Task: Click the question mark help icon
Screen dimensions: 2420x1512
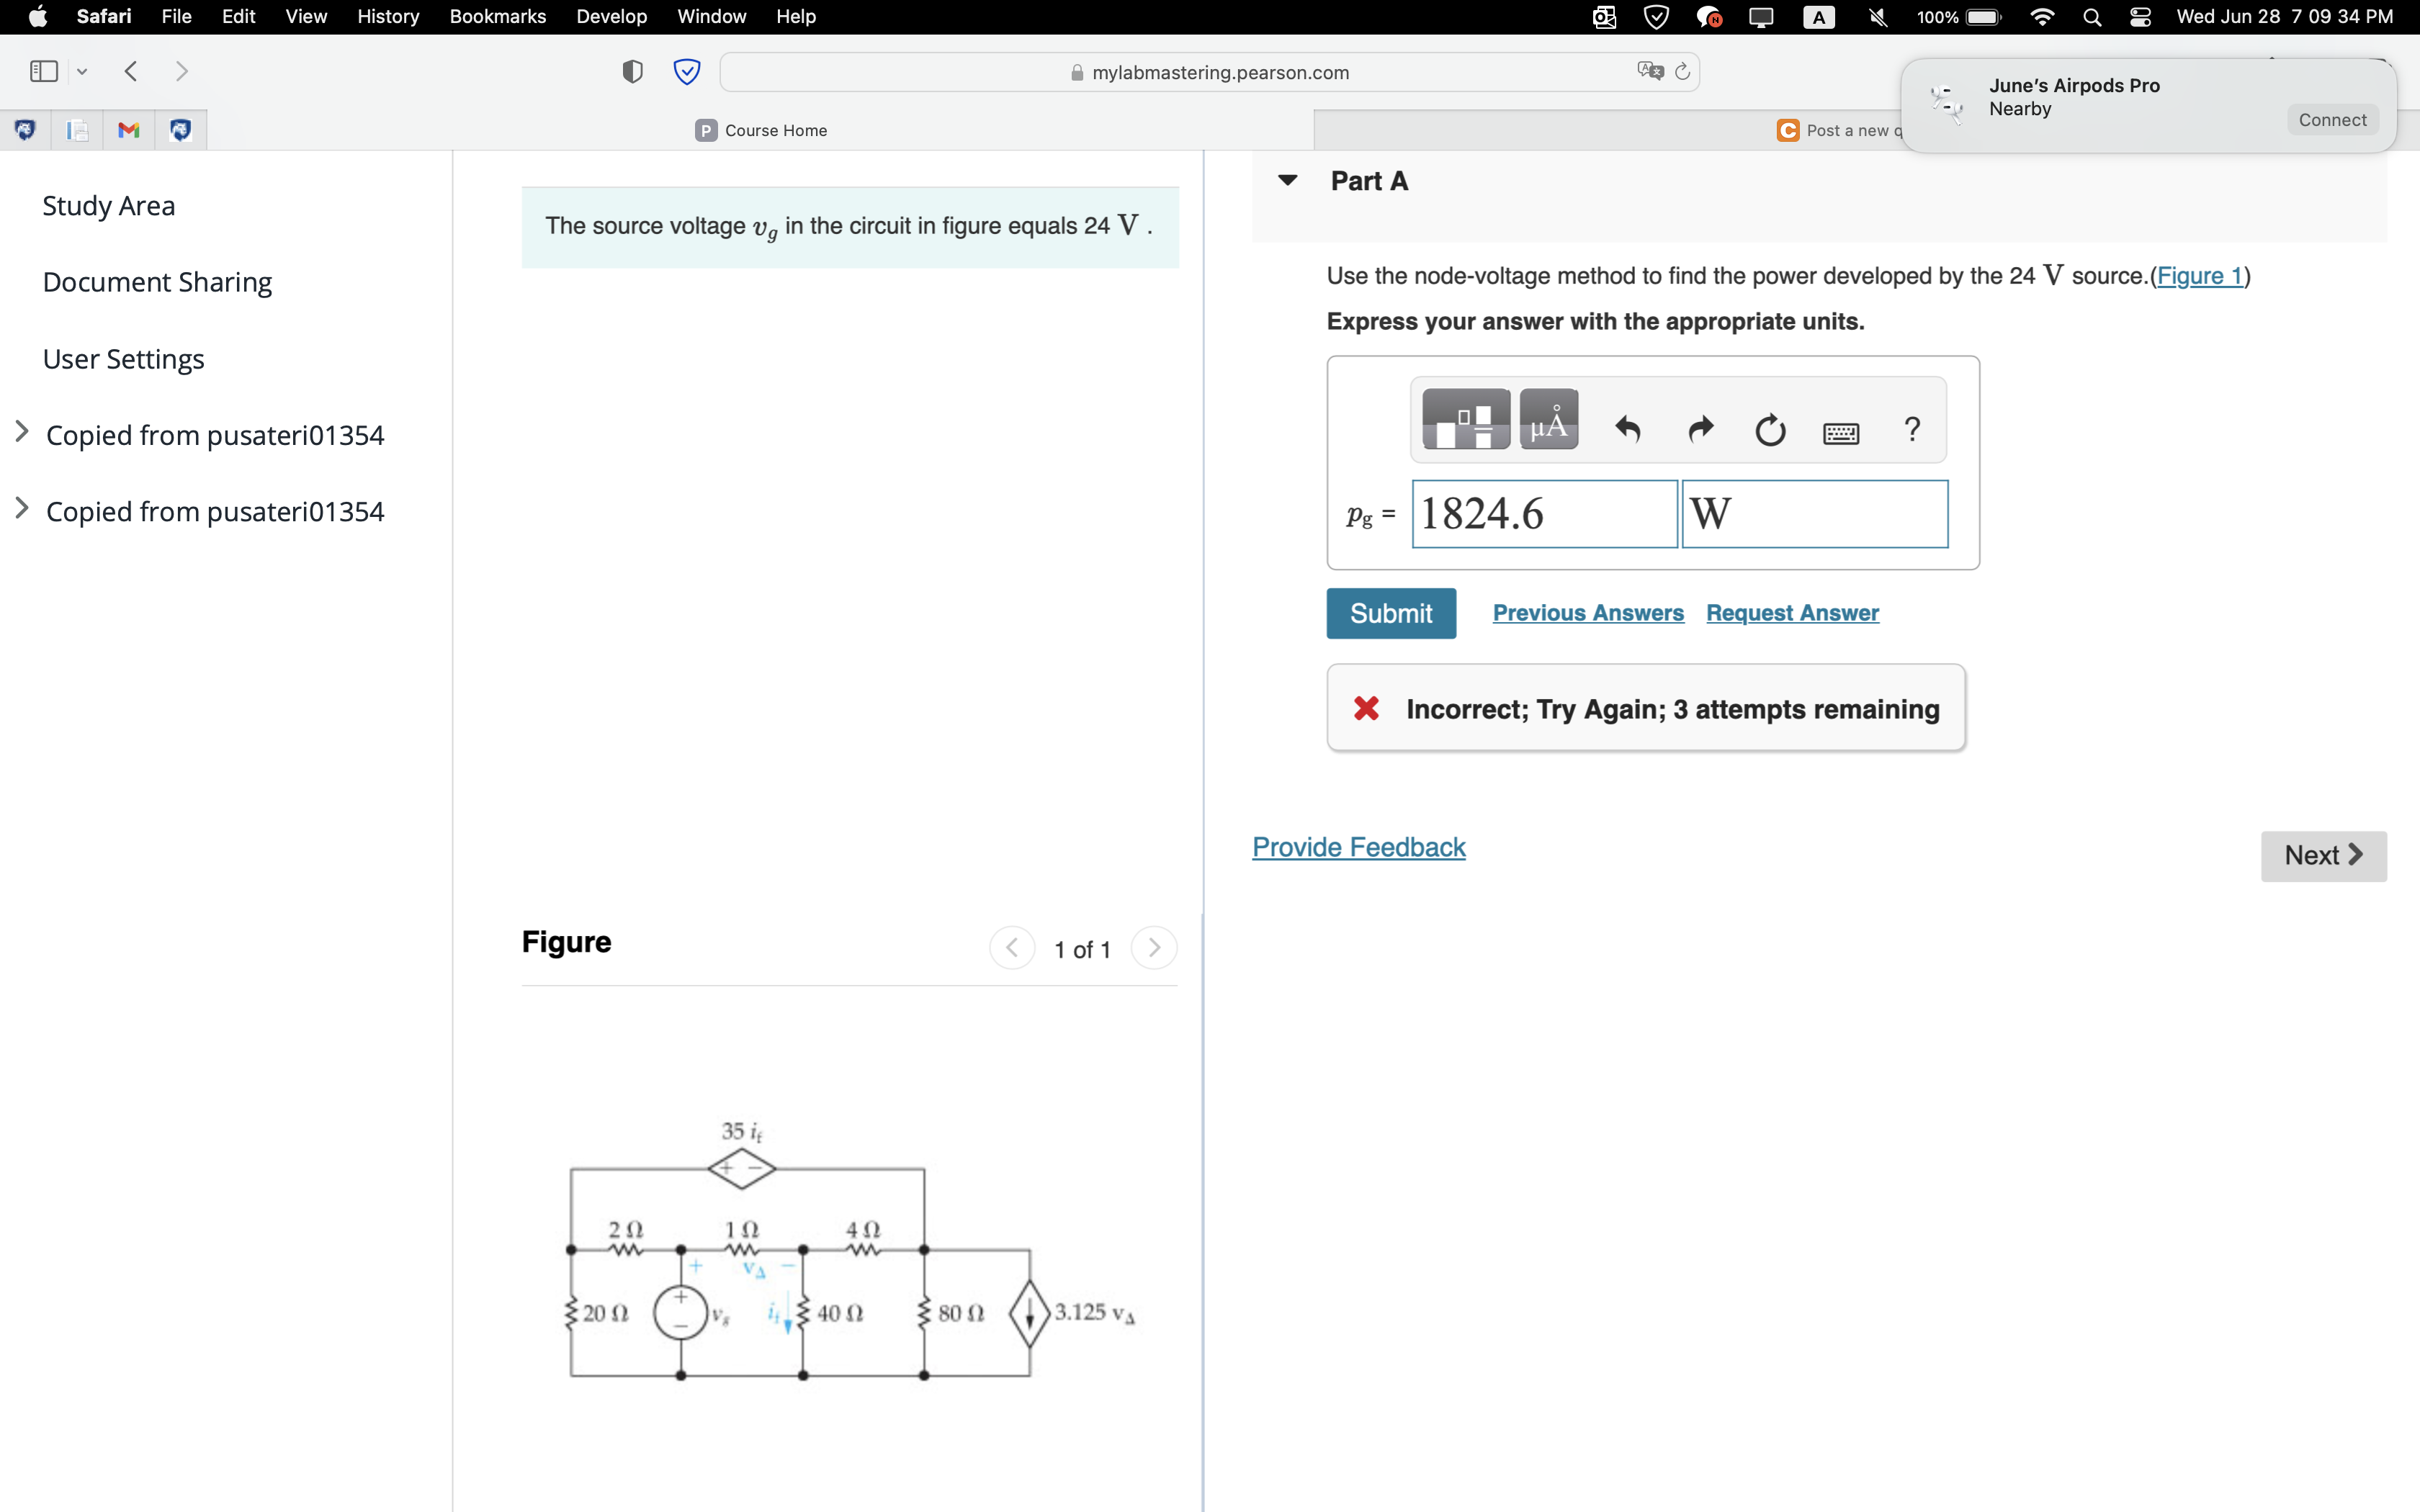Action: click(1912, 429)
